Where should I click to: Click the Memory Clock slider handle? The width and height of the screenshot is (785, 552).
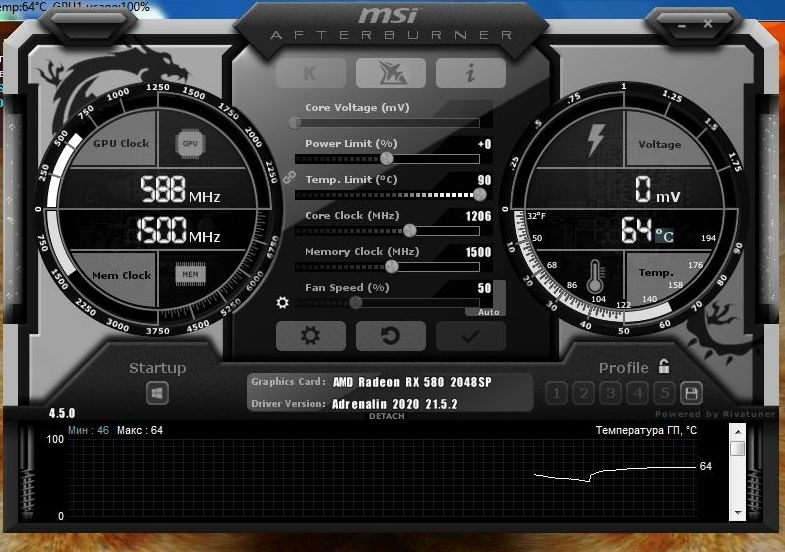click(392, 266)
